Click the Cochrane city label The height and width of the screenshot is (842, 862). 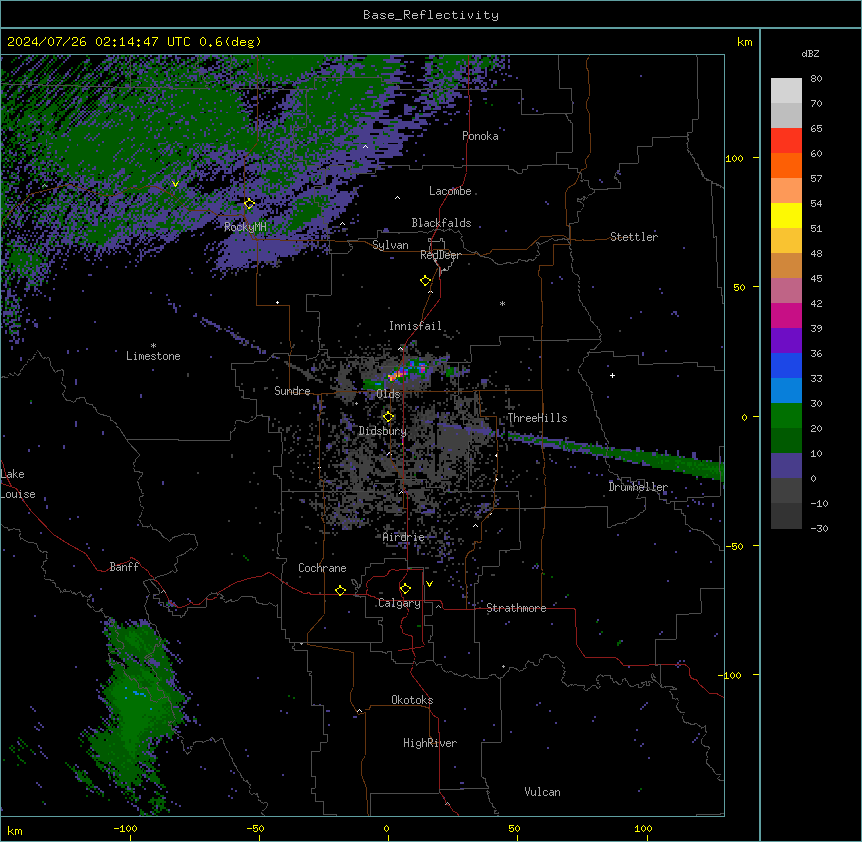click(x=322, y=568)
